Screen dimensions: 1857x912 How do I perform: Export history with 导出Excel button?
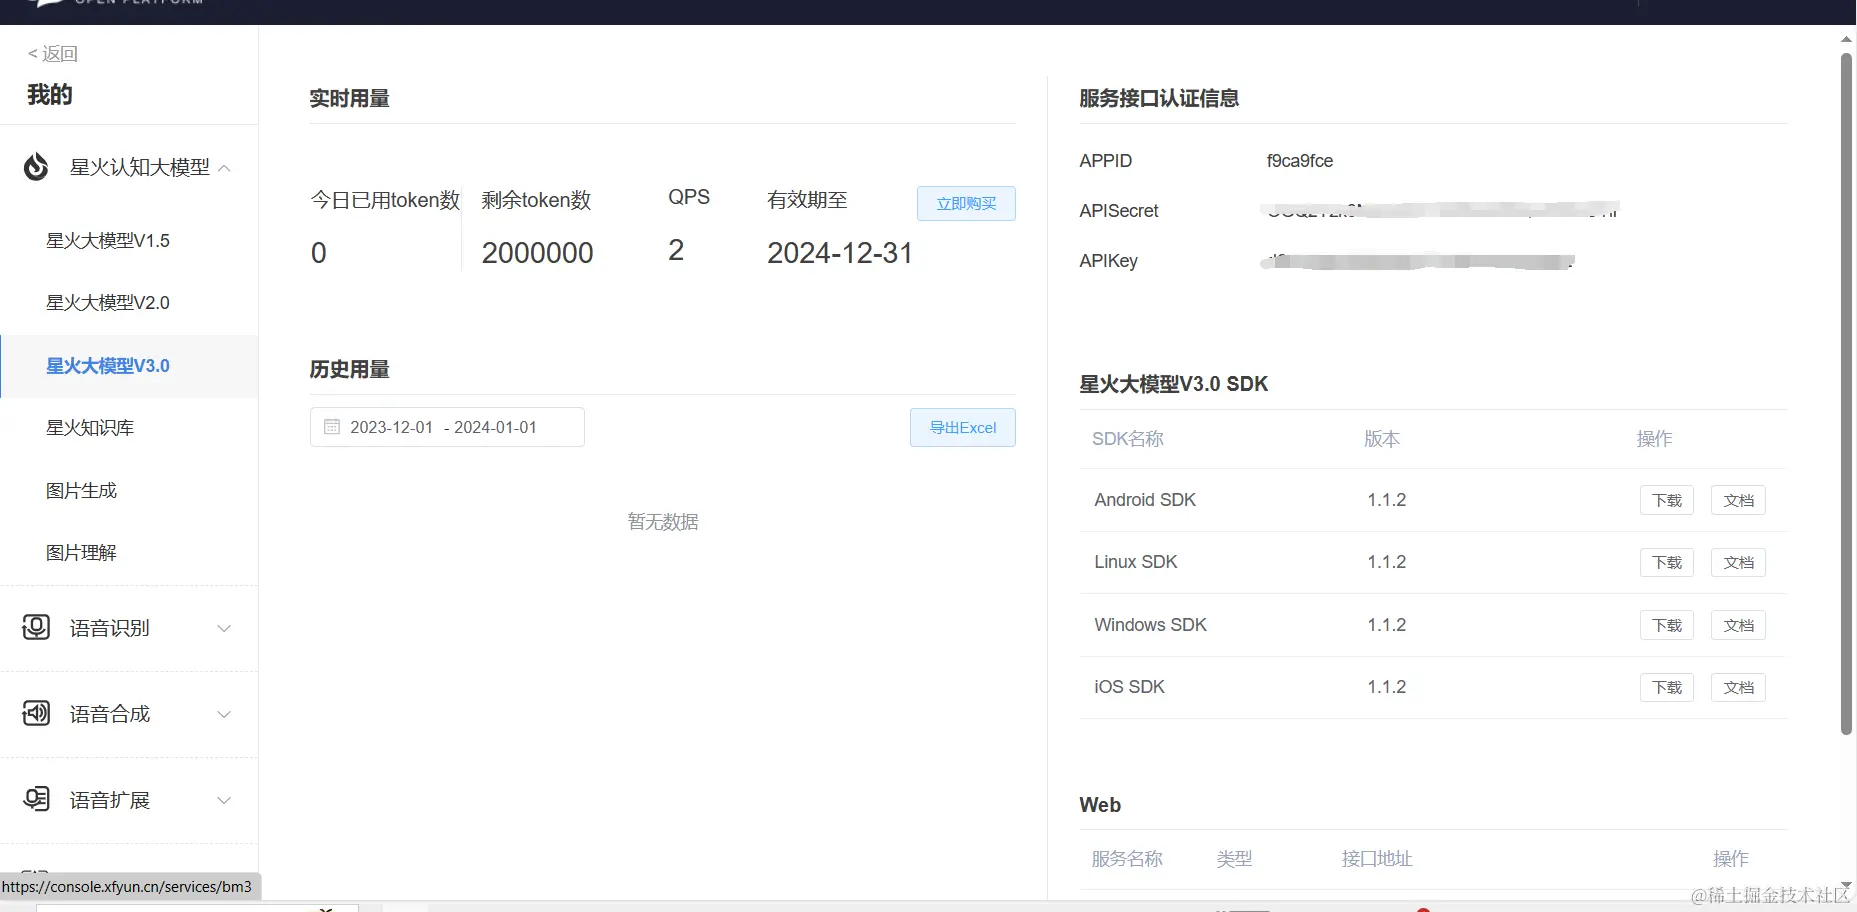point(963,427)
